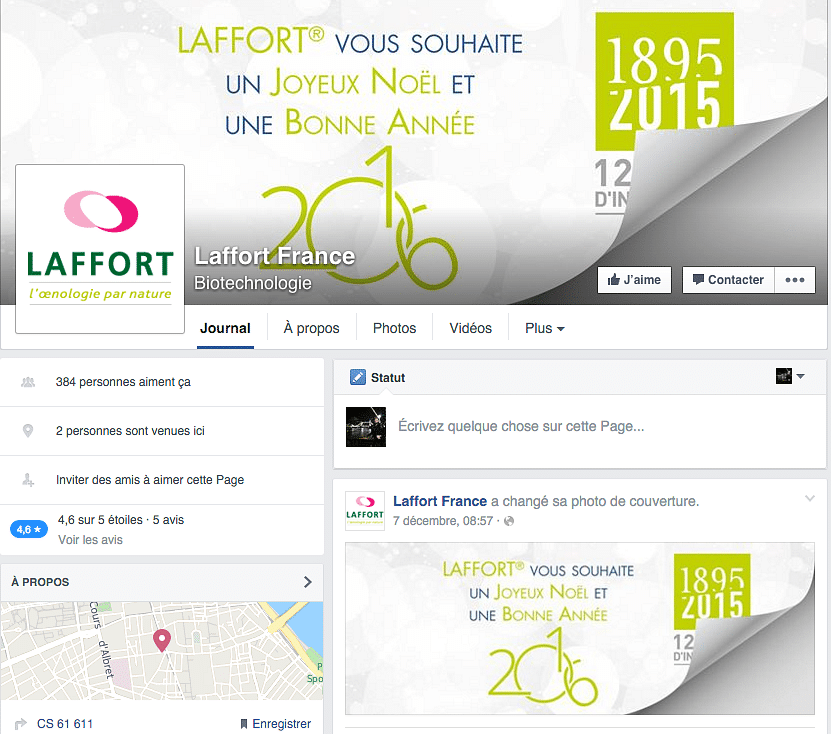The image size is (831, 734).
Task: Click the invite friends person icon
Action: point(28,480)
